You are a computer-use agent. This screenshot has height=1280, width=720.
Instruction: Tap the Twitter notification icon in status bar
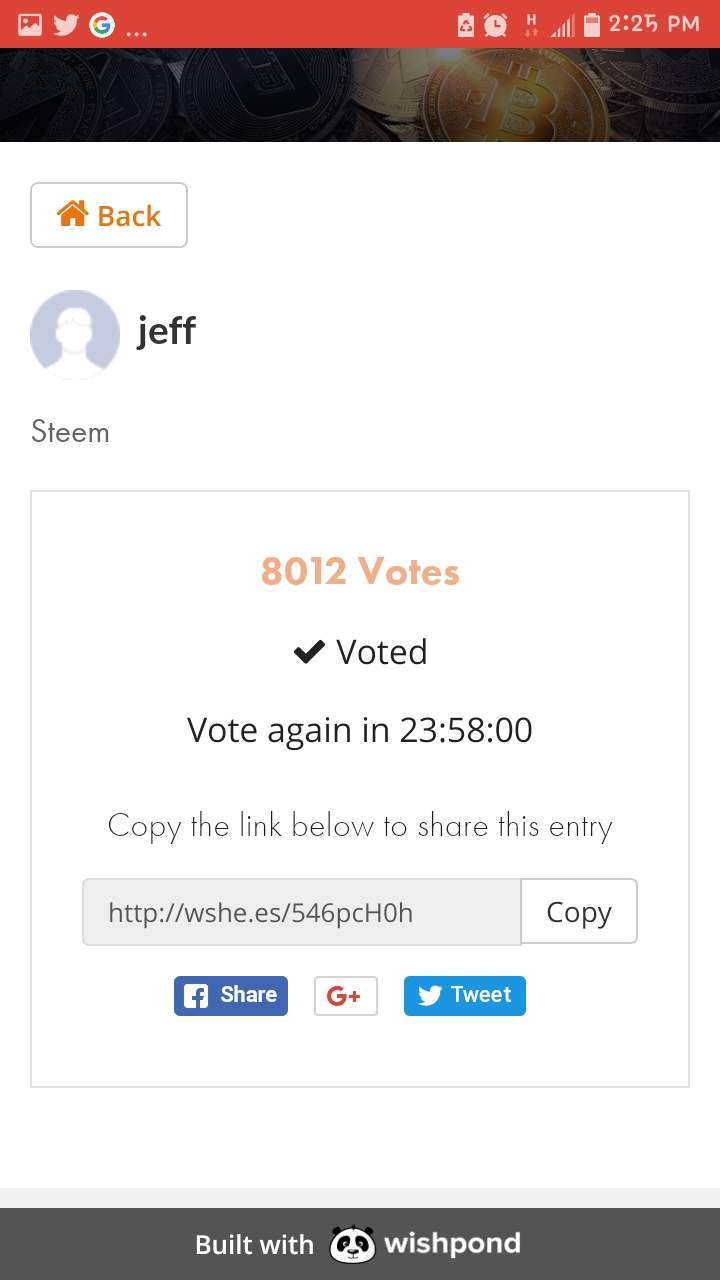click(66, 24)
